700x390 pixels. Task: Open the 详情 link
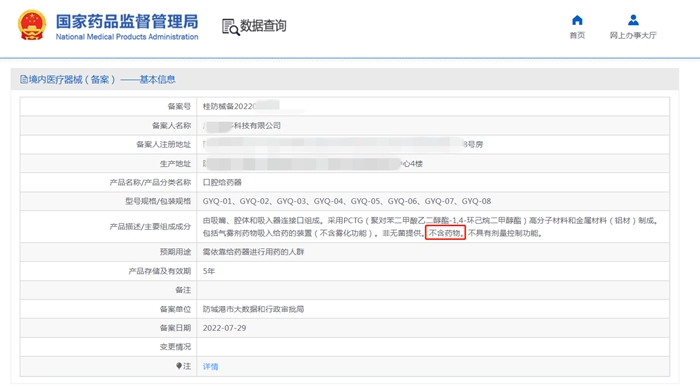click(x=210, y=366)
